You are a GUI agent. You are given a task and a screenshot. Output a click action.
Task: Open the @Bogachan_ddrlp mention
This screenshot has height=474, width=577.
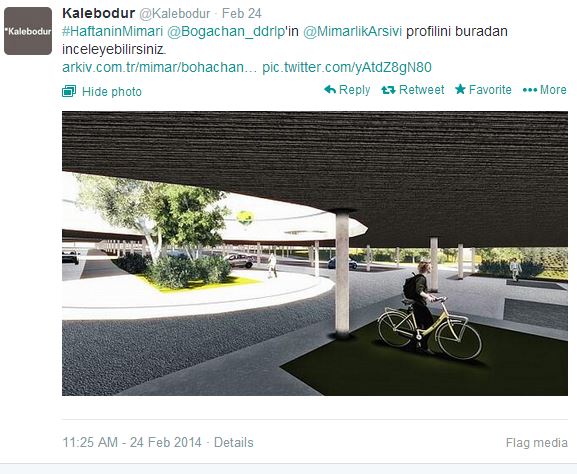(x=226, y=32)
